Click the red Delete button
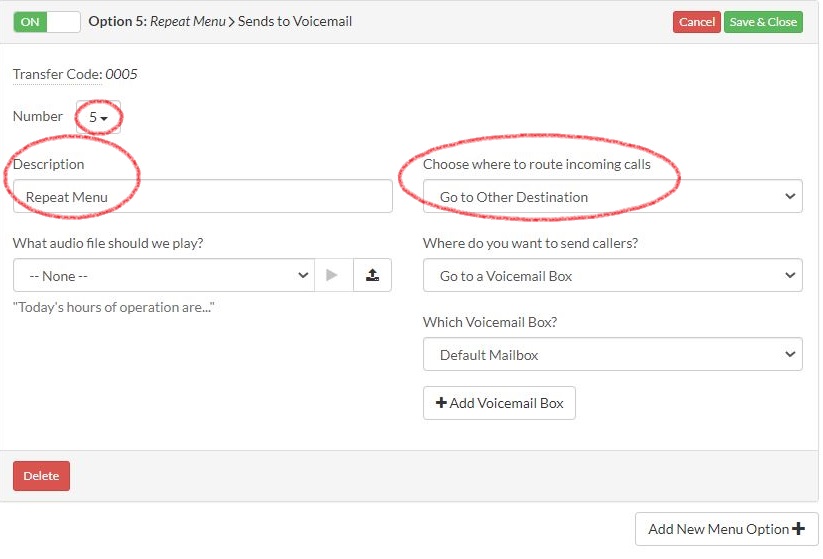Image resolution: width=823 pixels, height=559 pixels. (41, 476)
